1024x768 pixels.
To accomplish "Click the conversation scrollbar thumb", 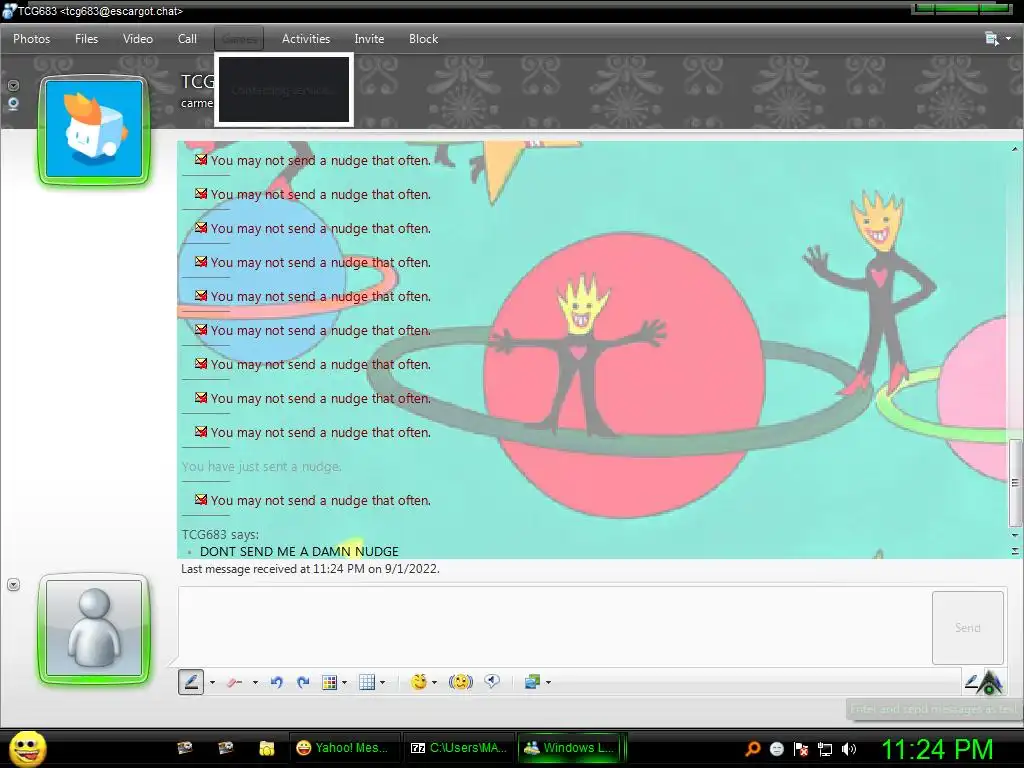I will tap(1015, 483).
